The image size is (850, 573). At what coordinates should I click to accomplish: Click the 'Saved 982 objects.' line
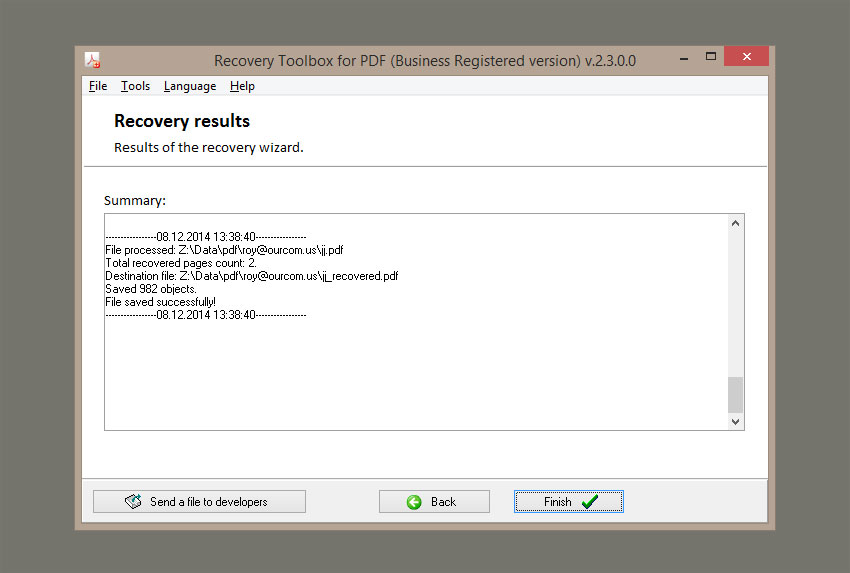click(151, 289)
